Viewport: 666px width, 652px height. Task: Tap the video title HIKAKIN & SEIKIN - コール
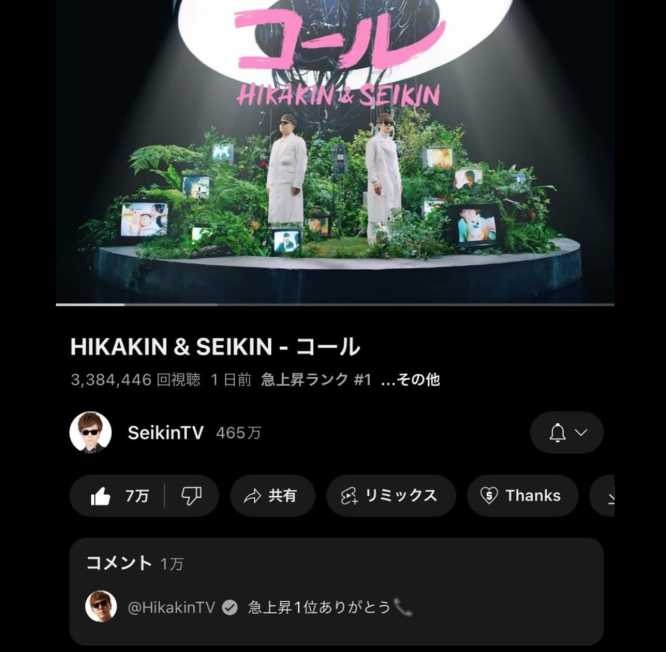(215, 347)
